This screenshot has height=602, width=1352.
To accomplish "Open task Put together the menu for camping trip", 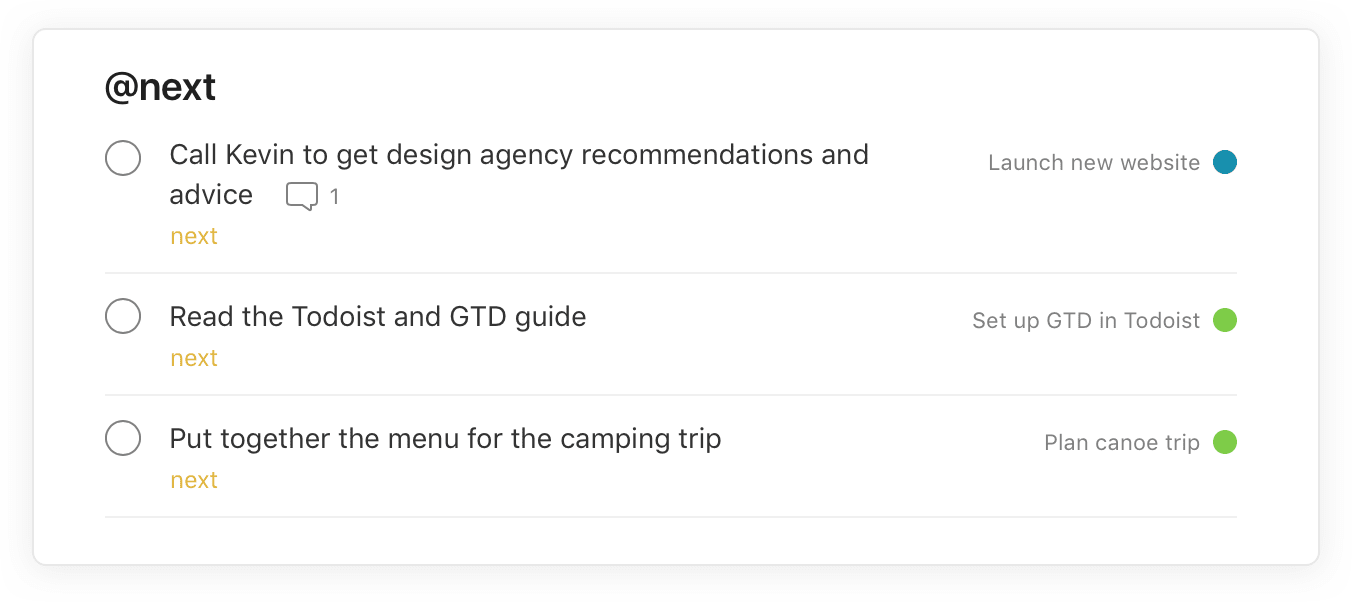I will (445, 439).
